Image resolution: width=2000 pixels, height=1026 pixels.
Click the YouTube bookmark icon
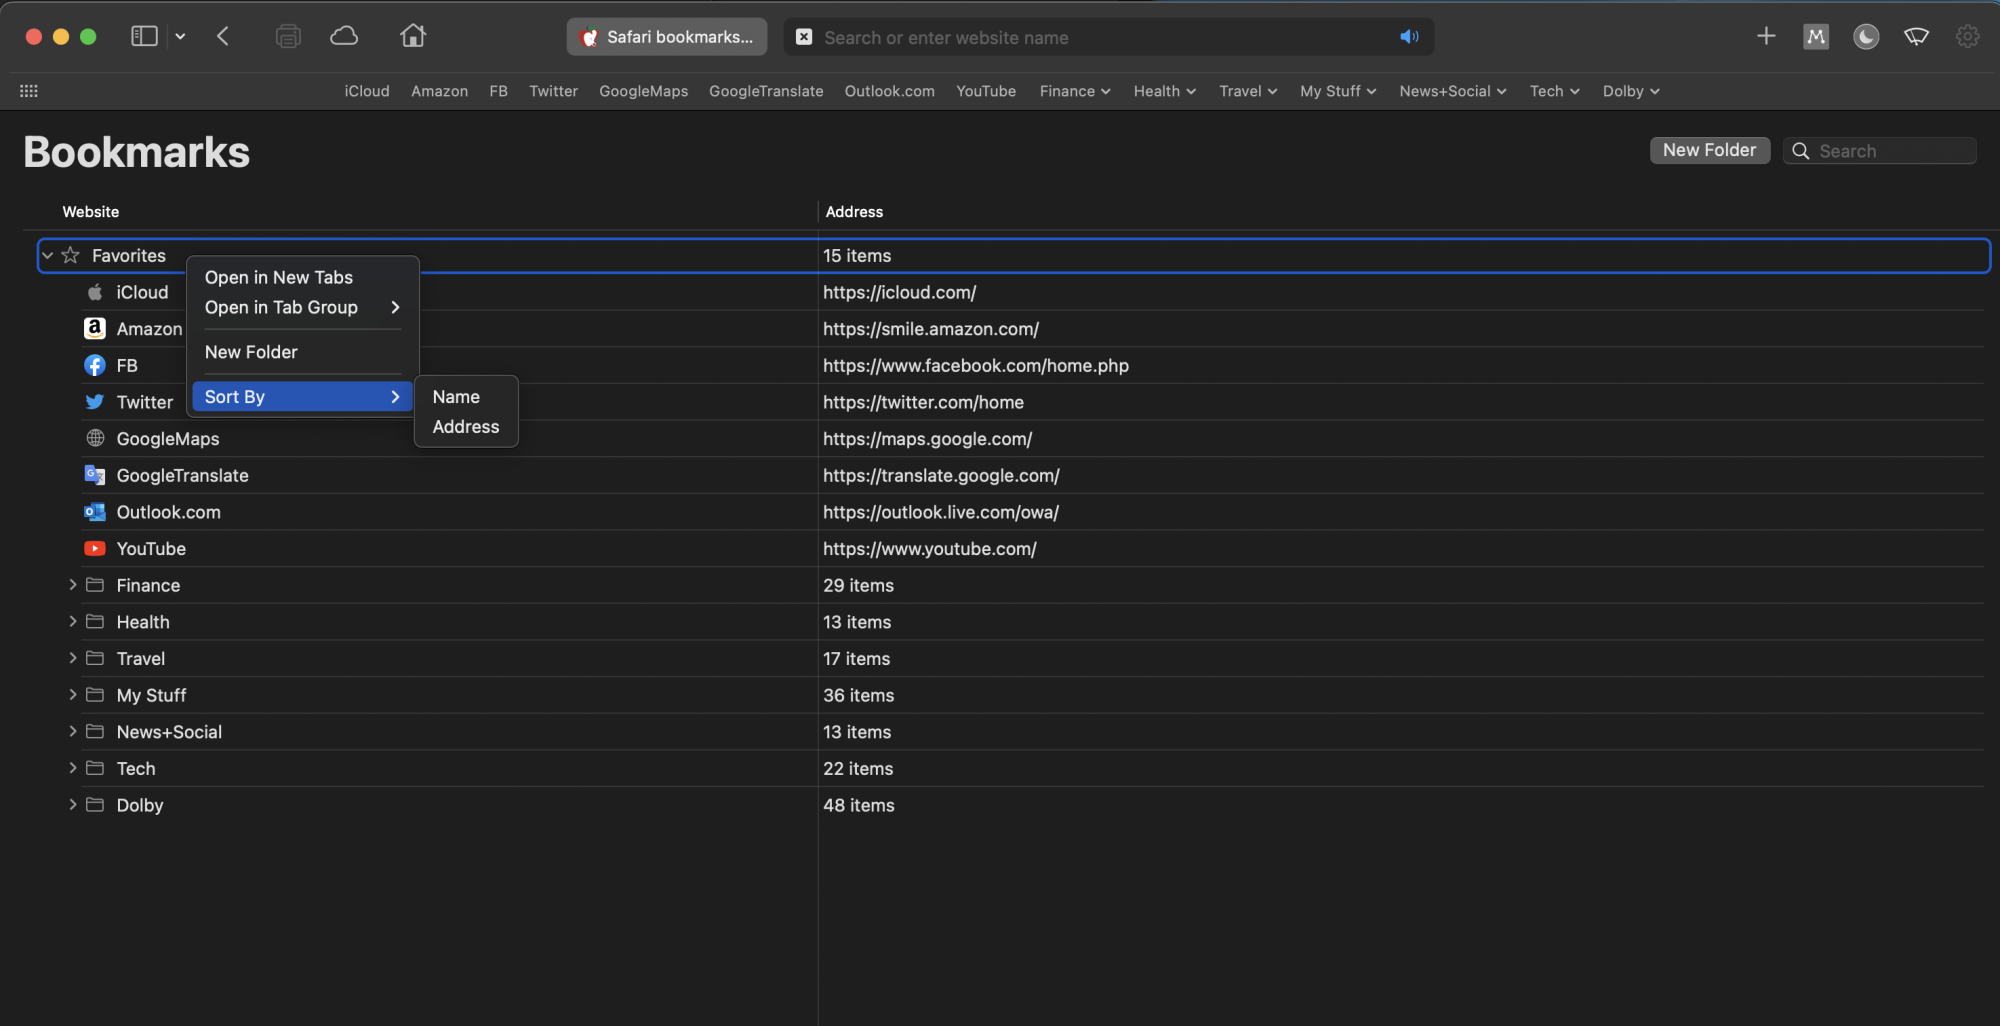tap(95, 549)
